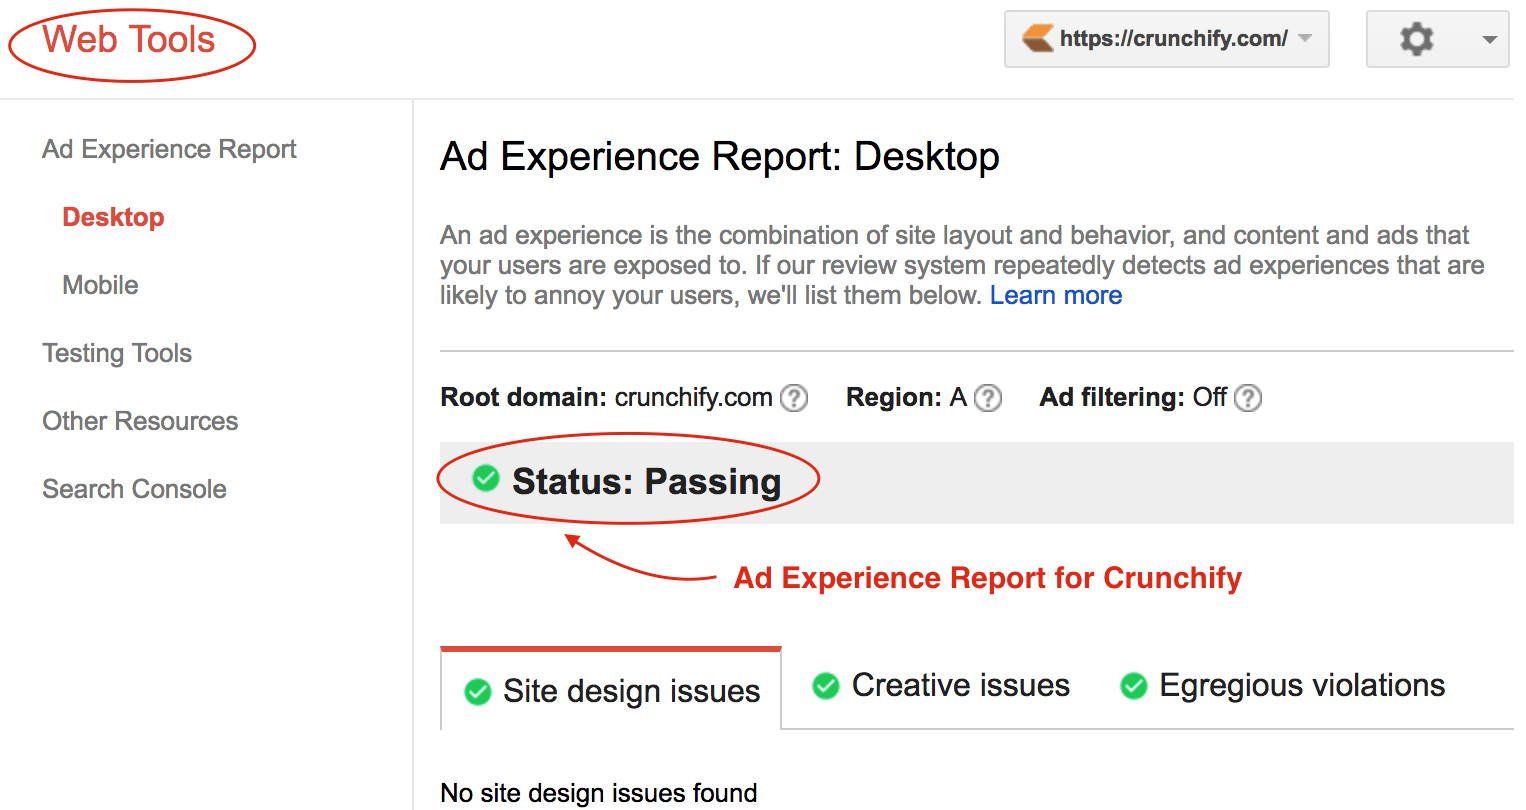Click the green check beside Status: Passing
Screen dimensions: 1526x810
(486, 479)
